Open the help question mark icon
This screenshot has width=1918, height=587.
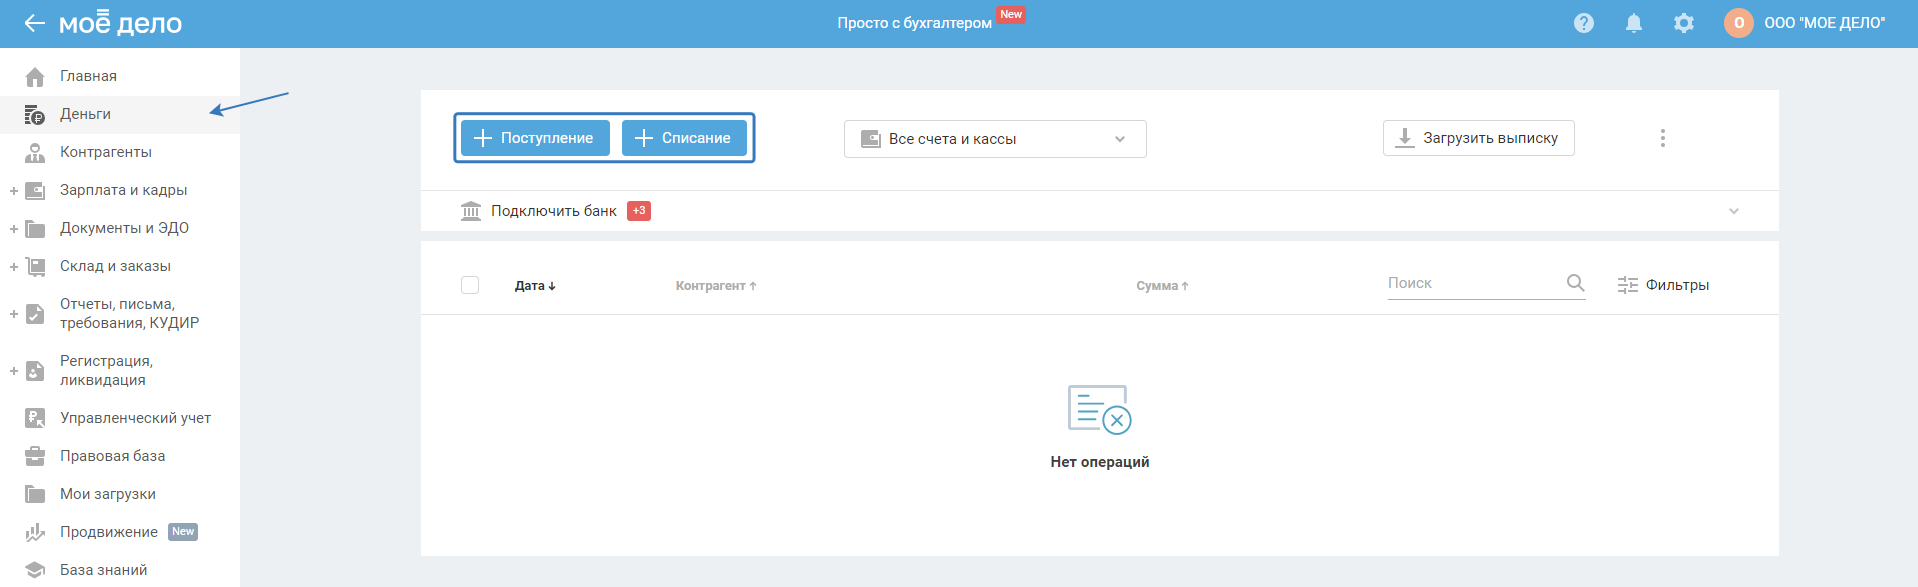click(x=1584, y=23)
